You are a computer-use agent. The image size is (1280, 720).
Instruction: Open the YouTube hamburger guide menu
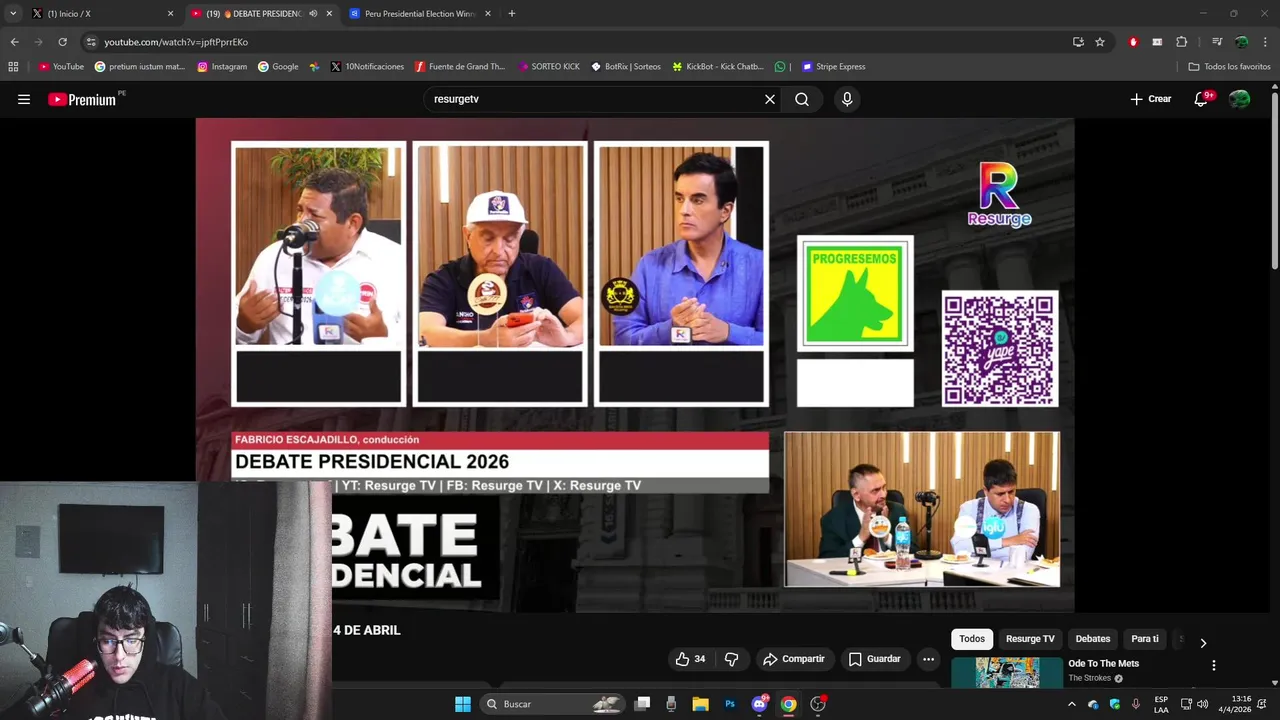24,99
